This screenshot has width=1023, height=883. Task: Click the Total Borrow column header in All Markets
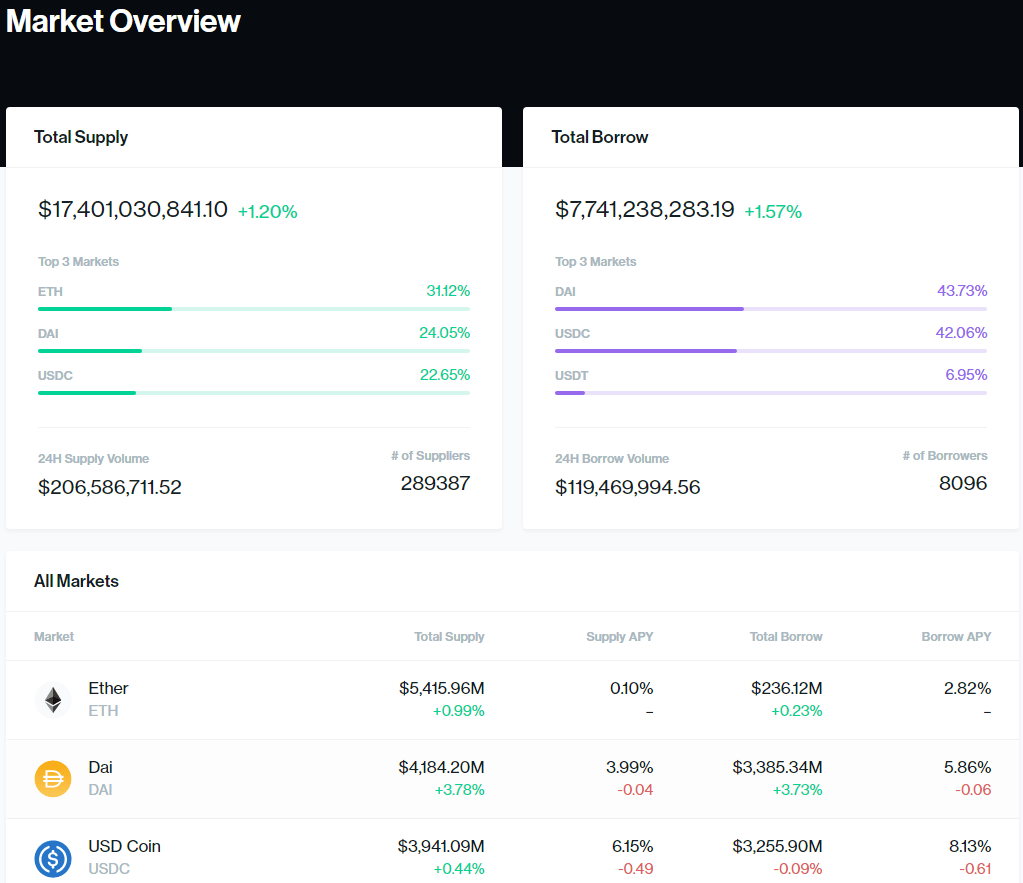(x=786, y=637)
